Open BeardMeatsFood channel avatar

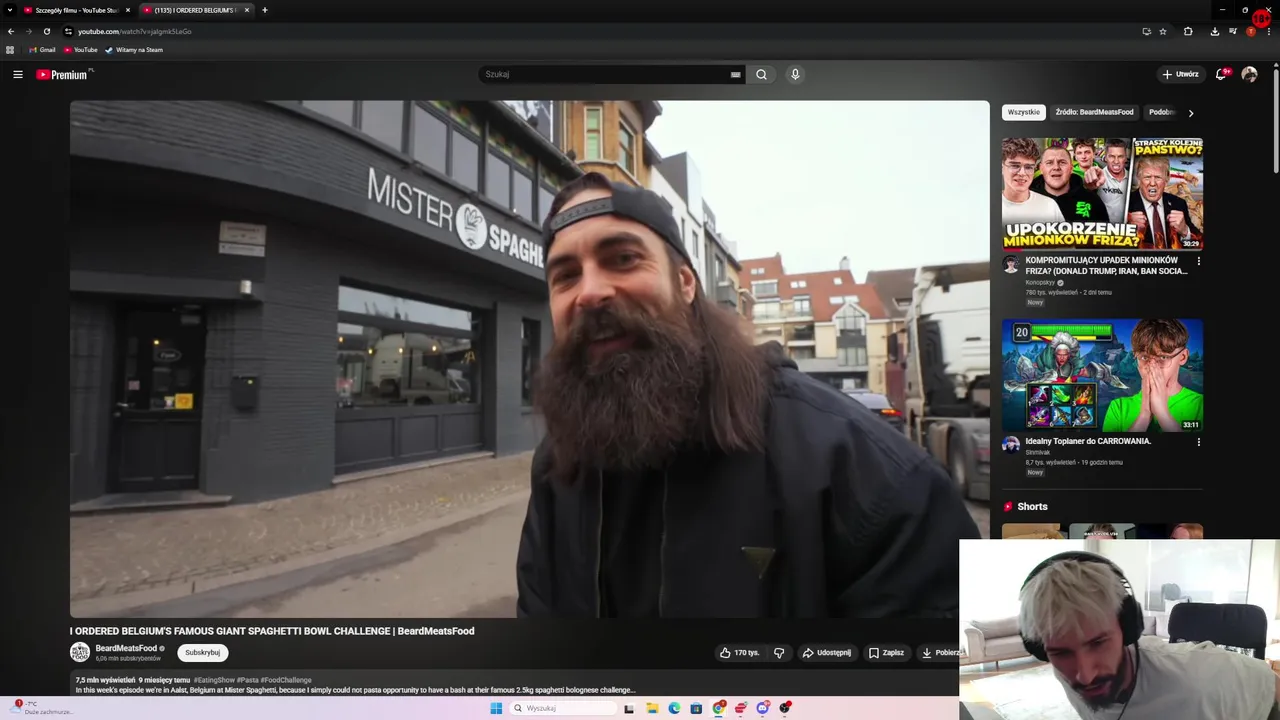[80, 652]
